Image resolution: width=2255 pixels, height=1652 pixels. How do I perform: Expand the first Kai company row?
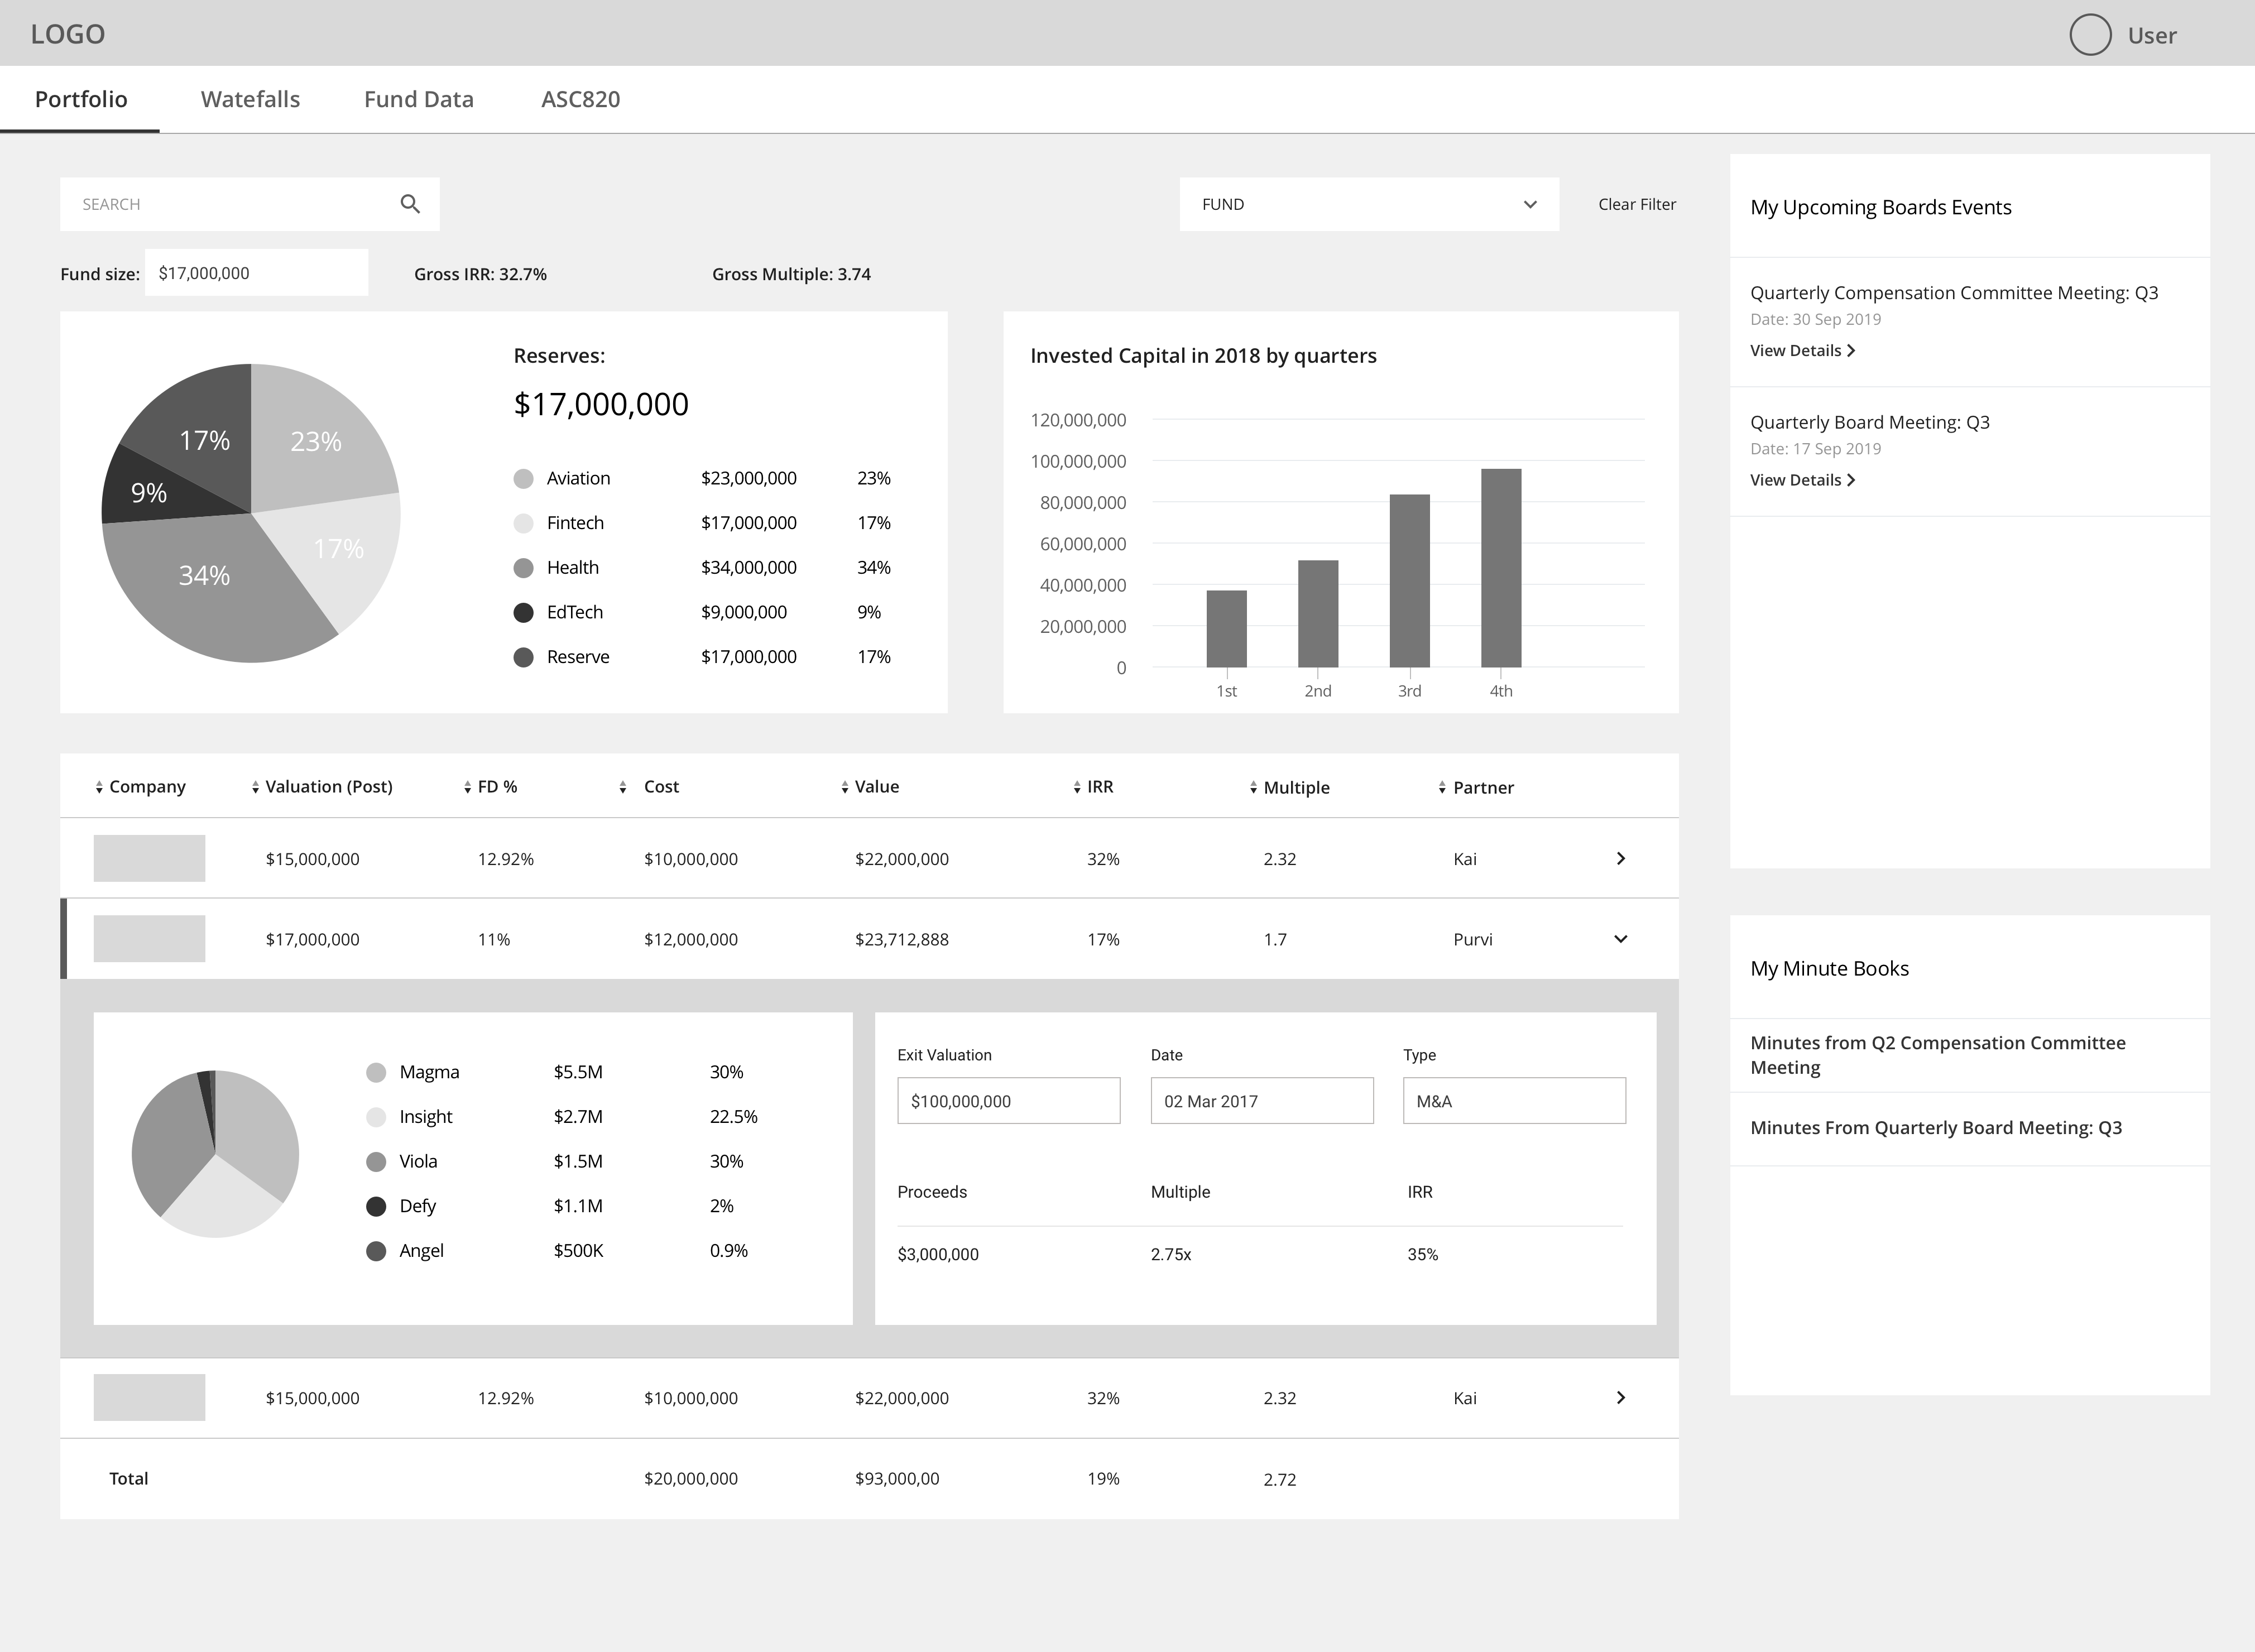(x=1620, y=859)
